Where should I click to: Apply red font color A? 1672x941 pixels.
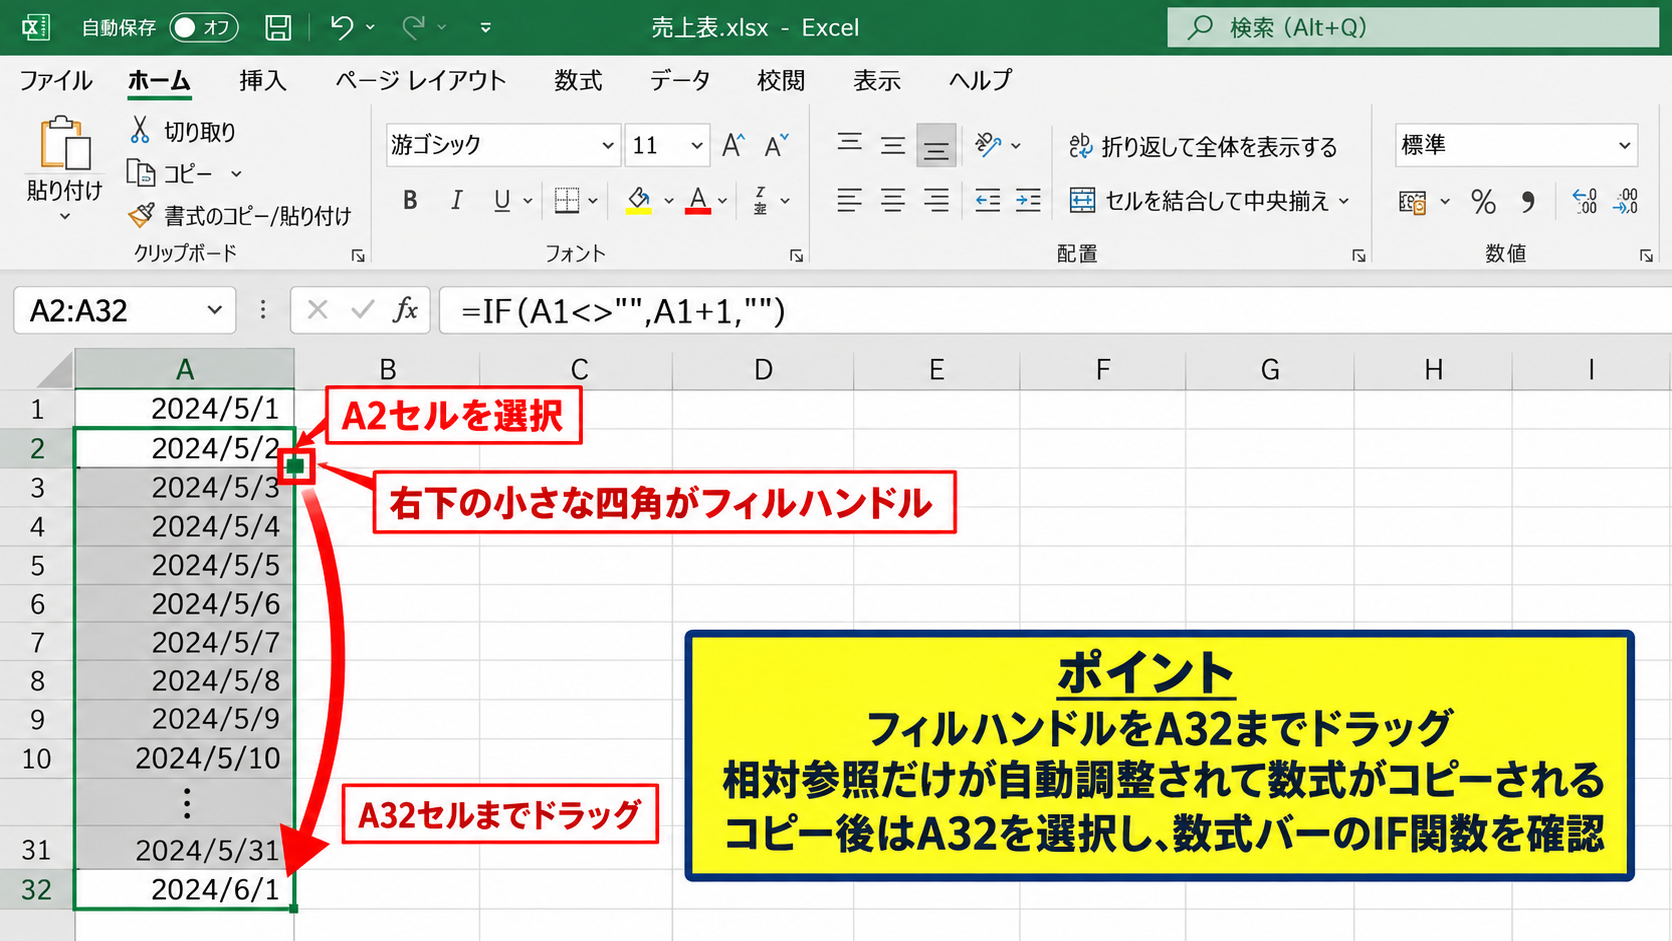coord(698,201)
